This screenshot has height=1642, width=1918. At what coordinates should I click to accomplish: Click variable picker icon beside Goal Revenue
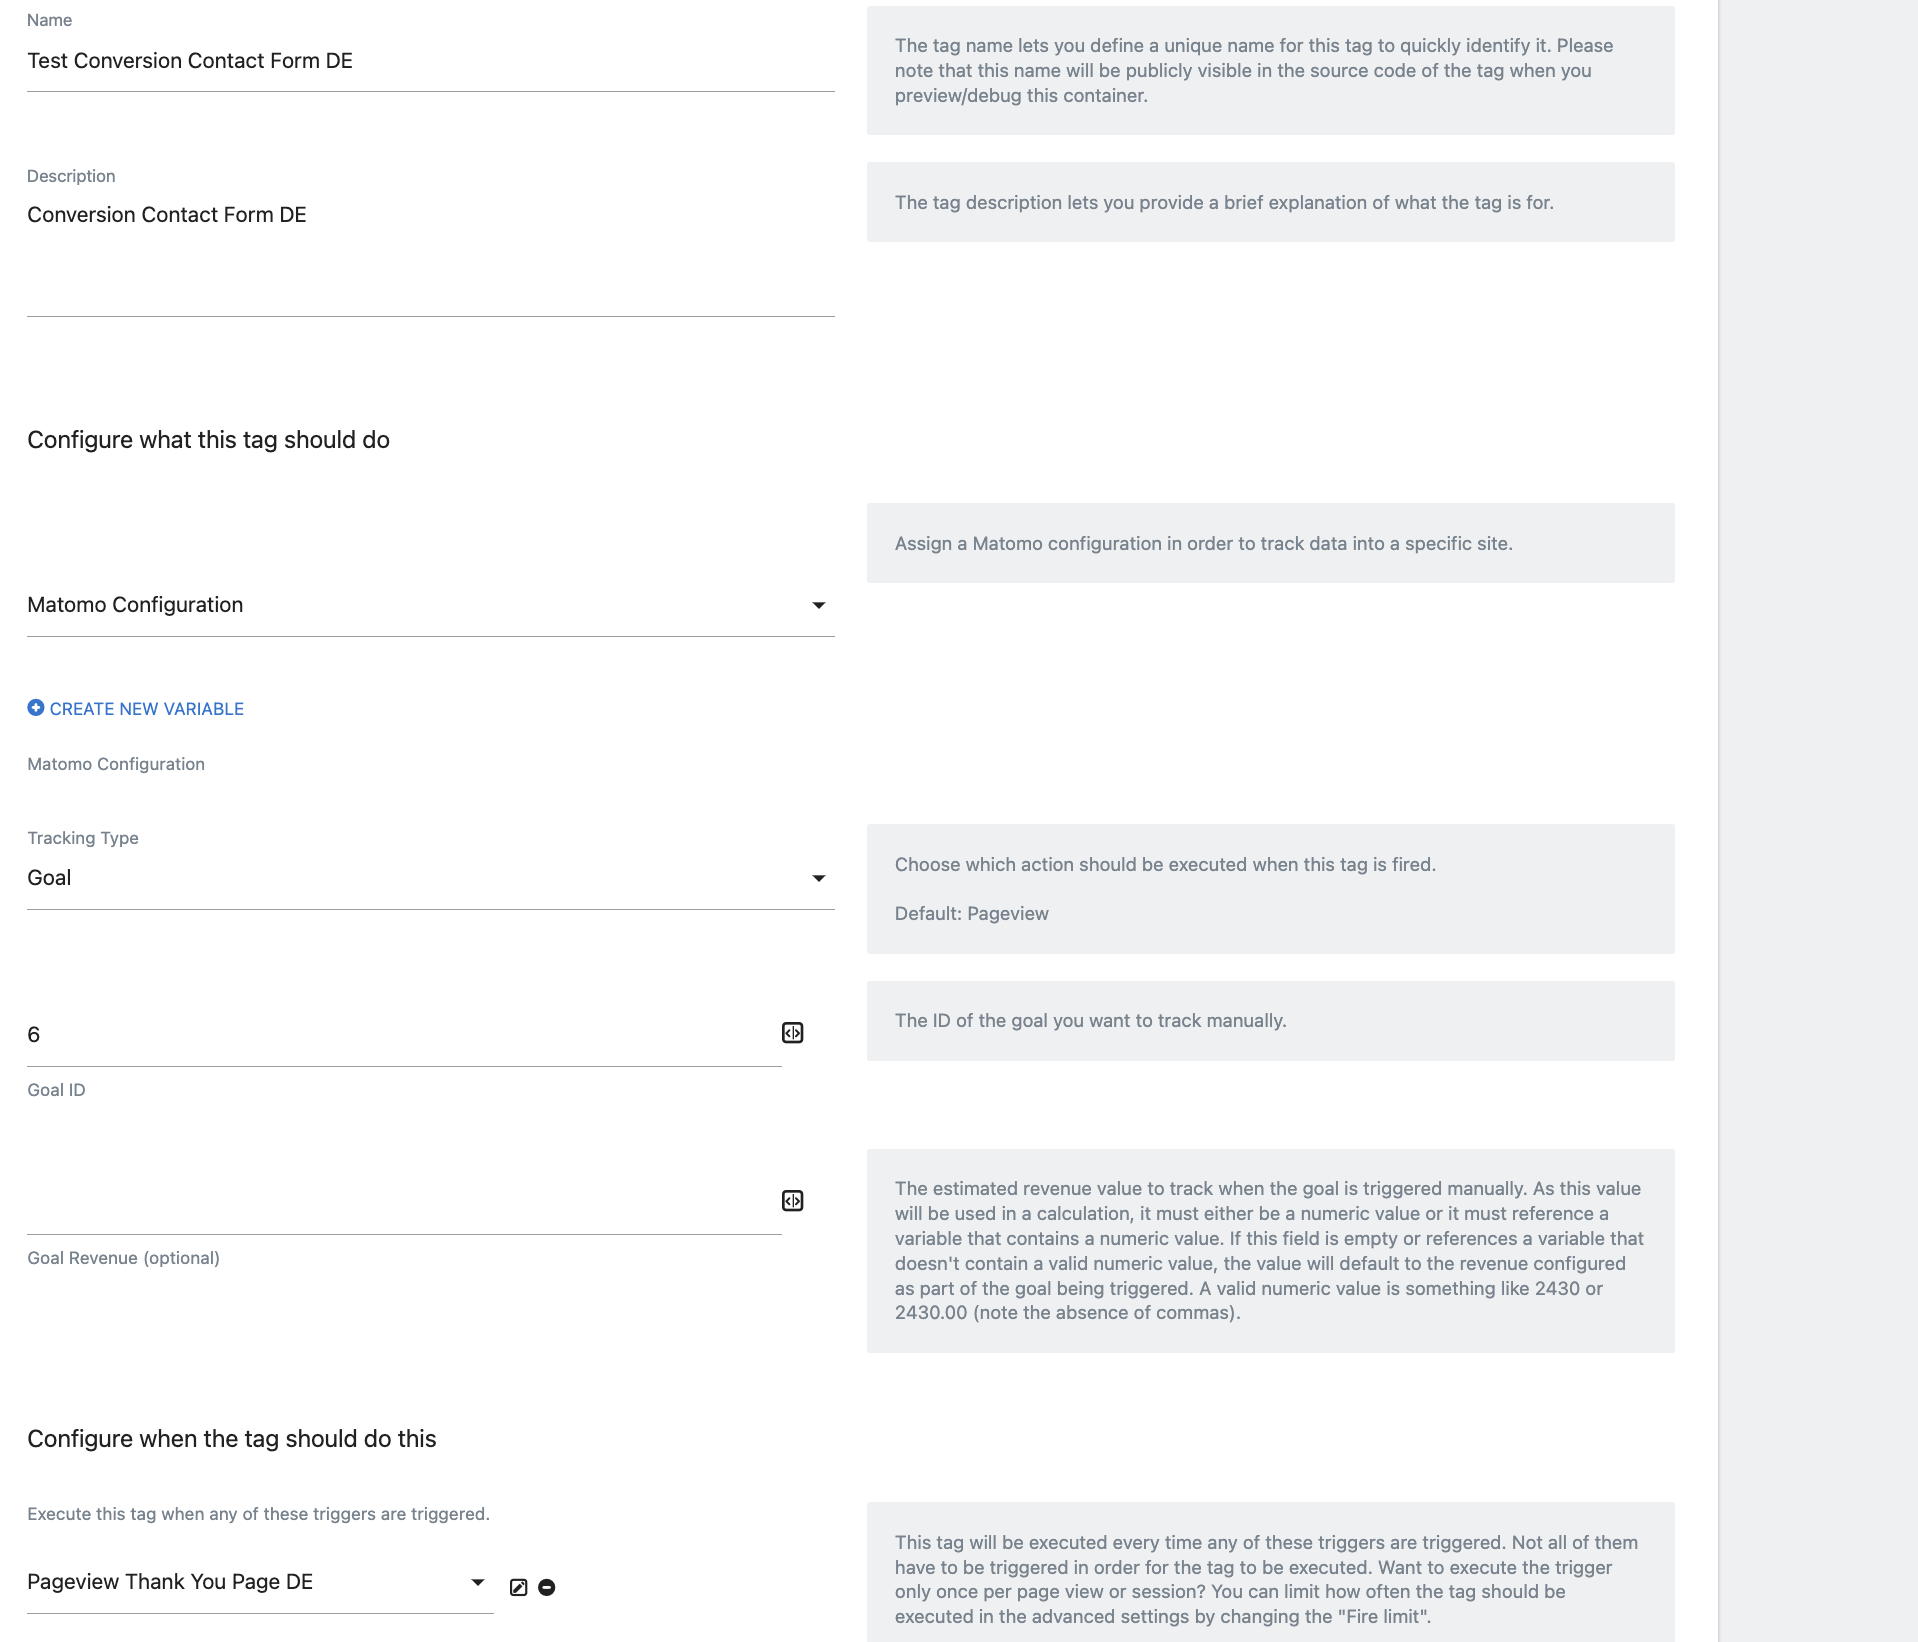[x=792, y=1201]
